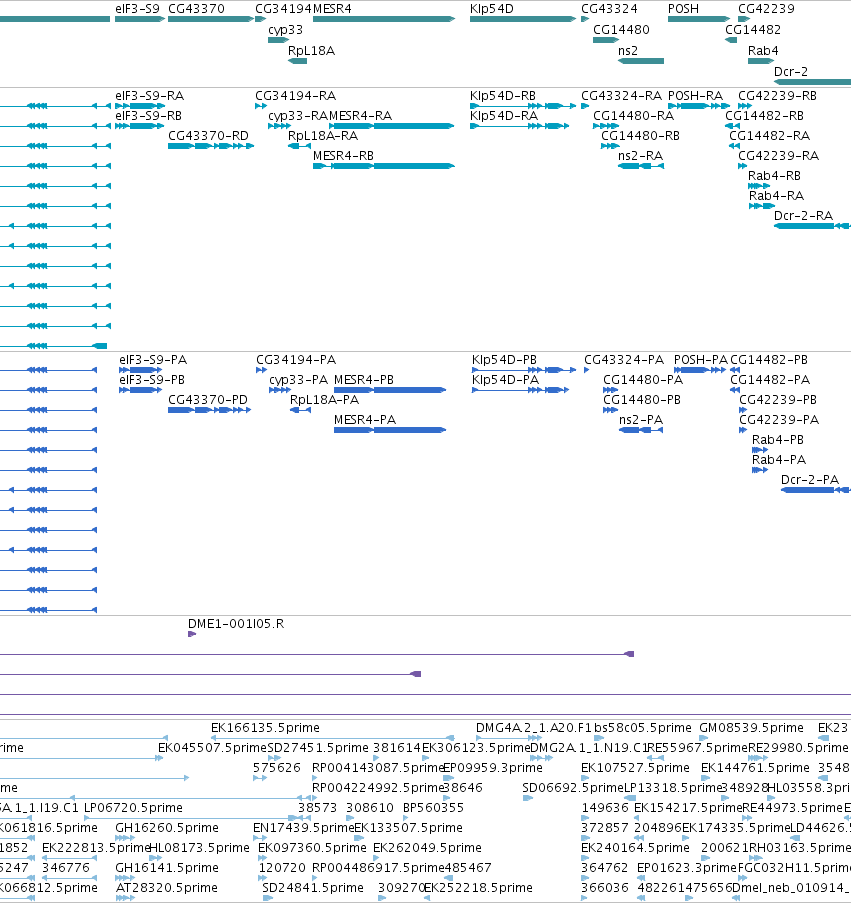Select protein eIF3-S9-PA
The height and width of the screenshot is (903, 851).
(x=140, y=370)
